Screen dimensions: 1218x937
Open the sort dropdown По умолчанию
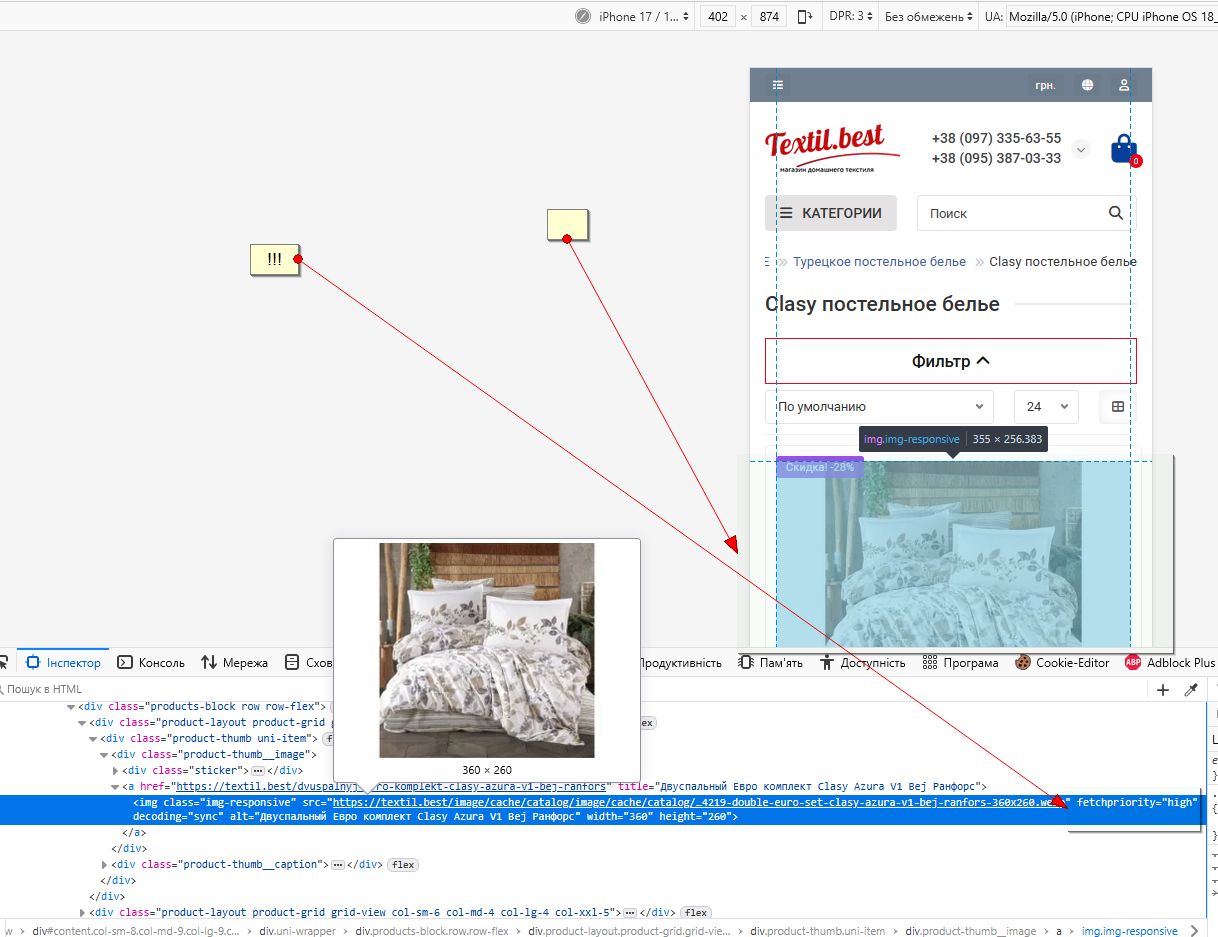pyautogui.click(x=879, y=407)
